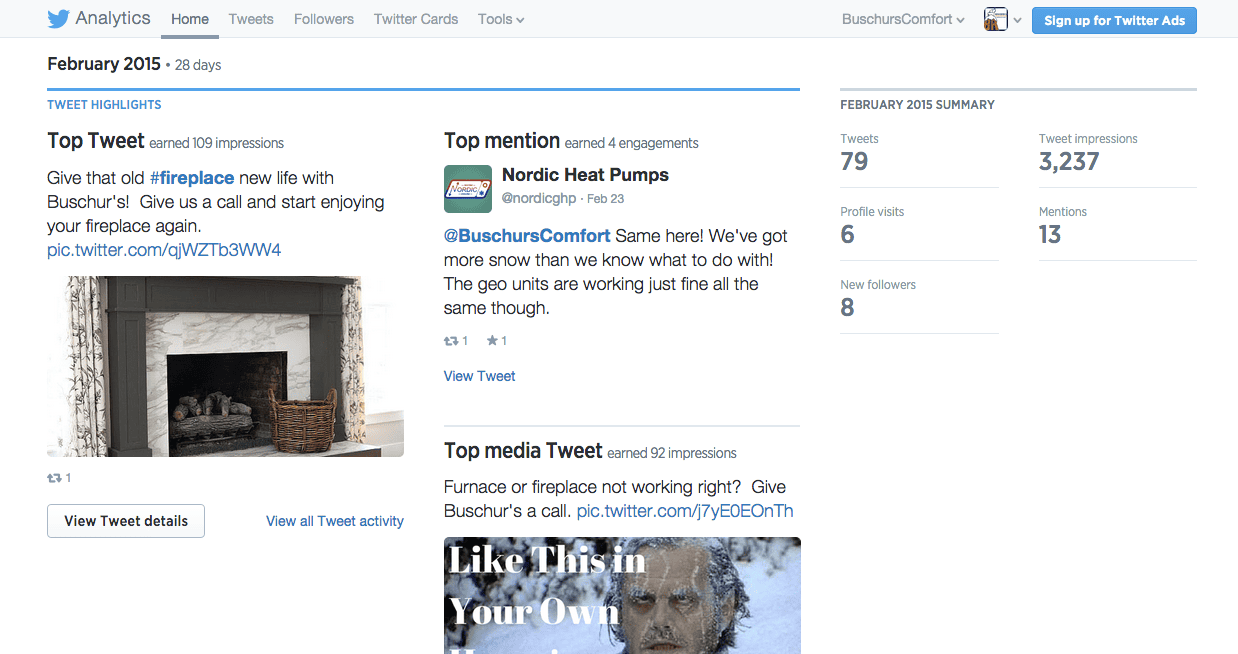Click the @BuschursComfort mention link
The width and height of the screenshot is (1238, 654).
(x=527, y=236)
